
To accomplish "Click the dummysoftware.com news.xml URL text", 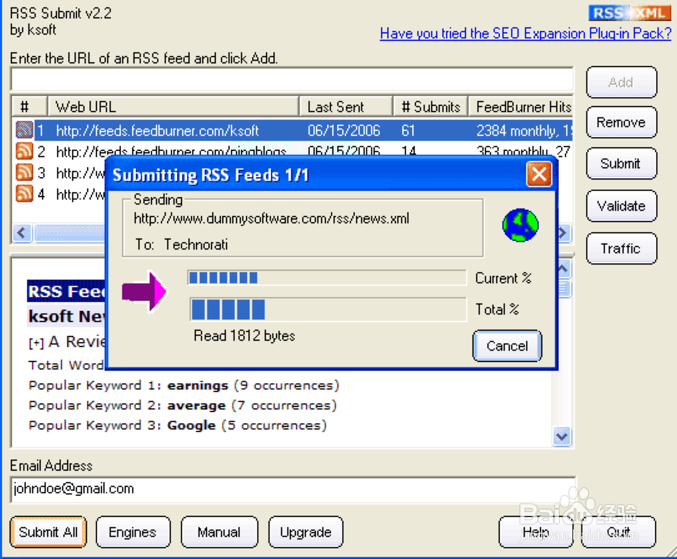I will [x=272, y=218].
